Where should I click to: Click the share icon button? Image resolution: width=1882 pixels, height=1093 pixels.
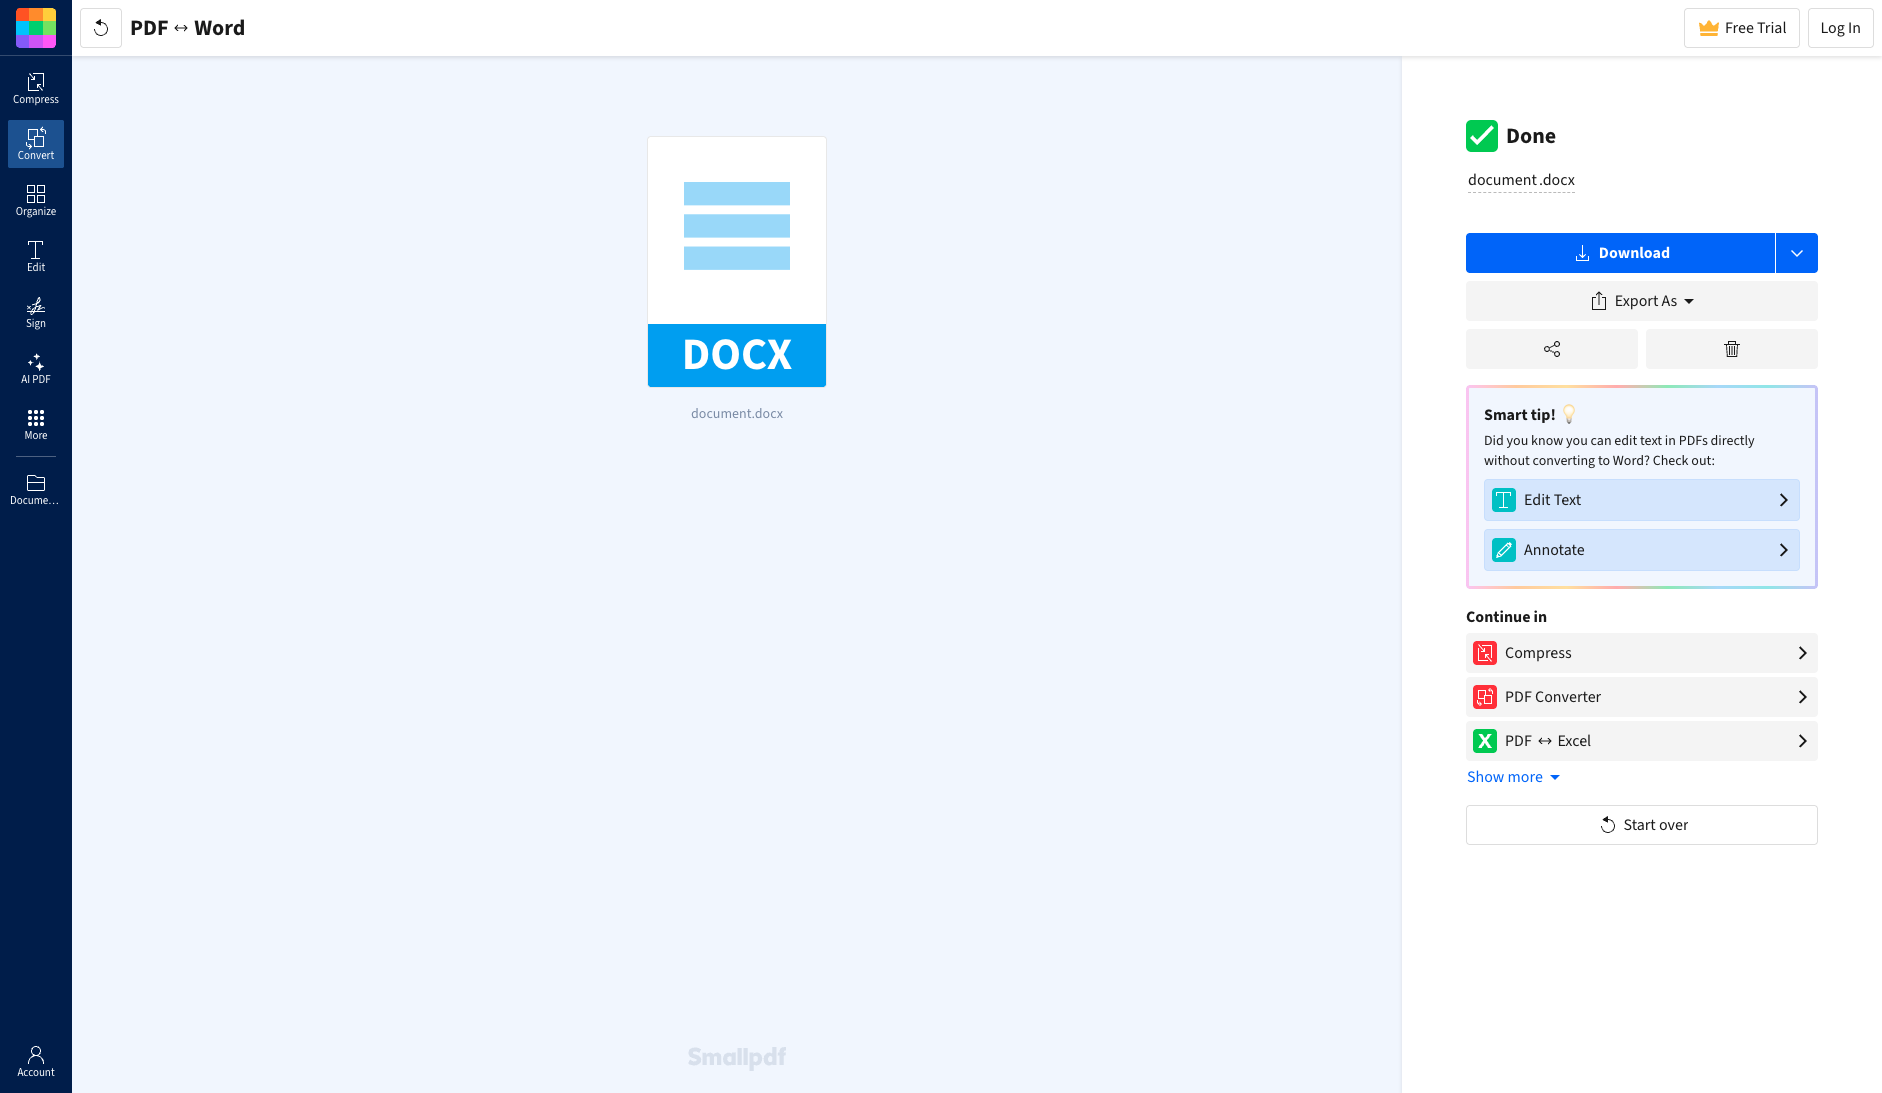click(x=1552, y=349)
